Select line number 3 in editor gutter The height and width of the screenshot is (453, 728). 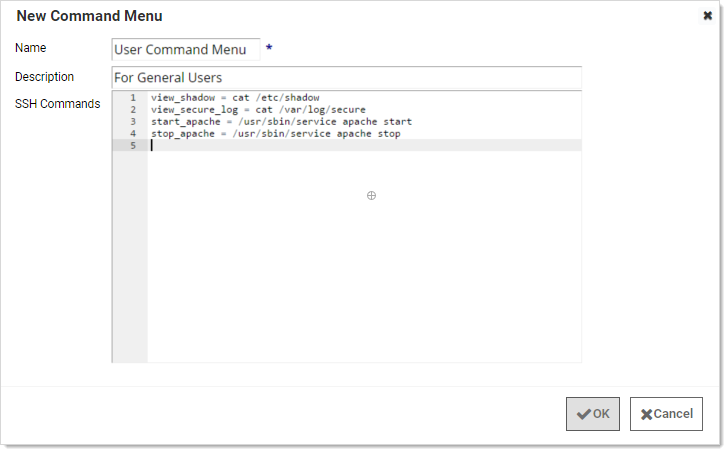(x=132, y=122)
